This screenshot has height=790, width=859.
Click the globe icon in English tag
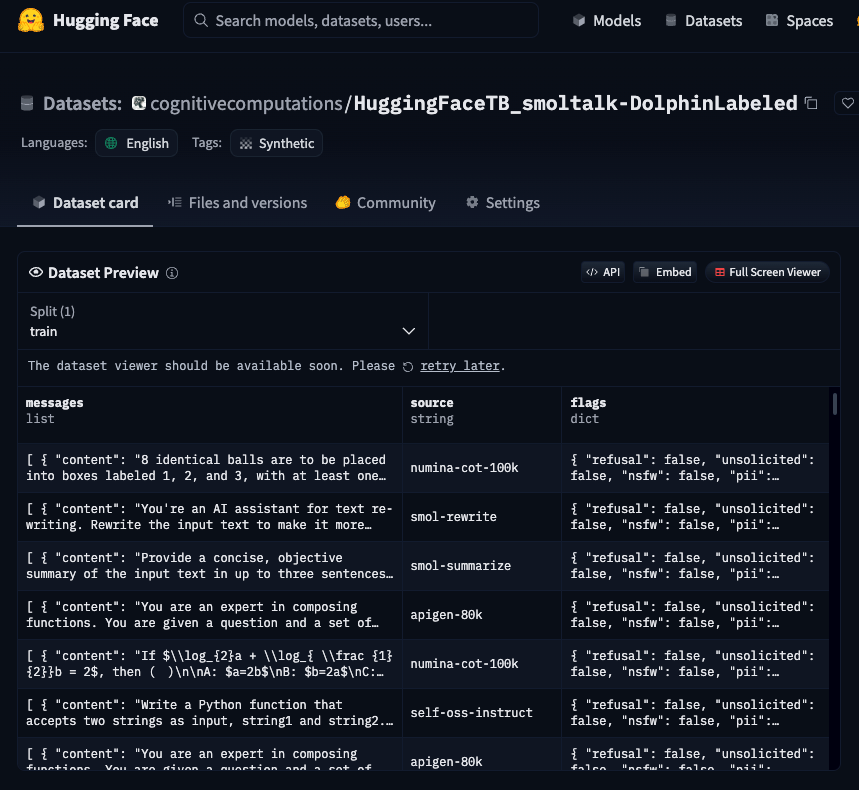tap(111, 143)
